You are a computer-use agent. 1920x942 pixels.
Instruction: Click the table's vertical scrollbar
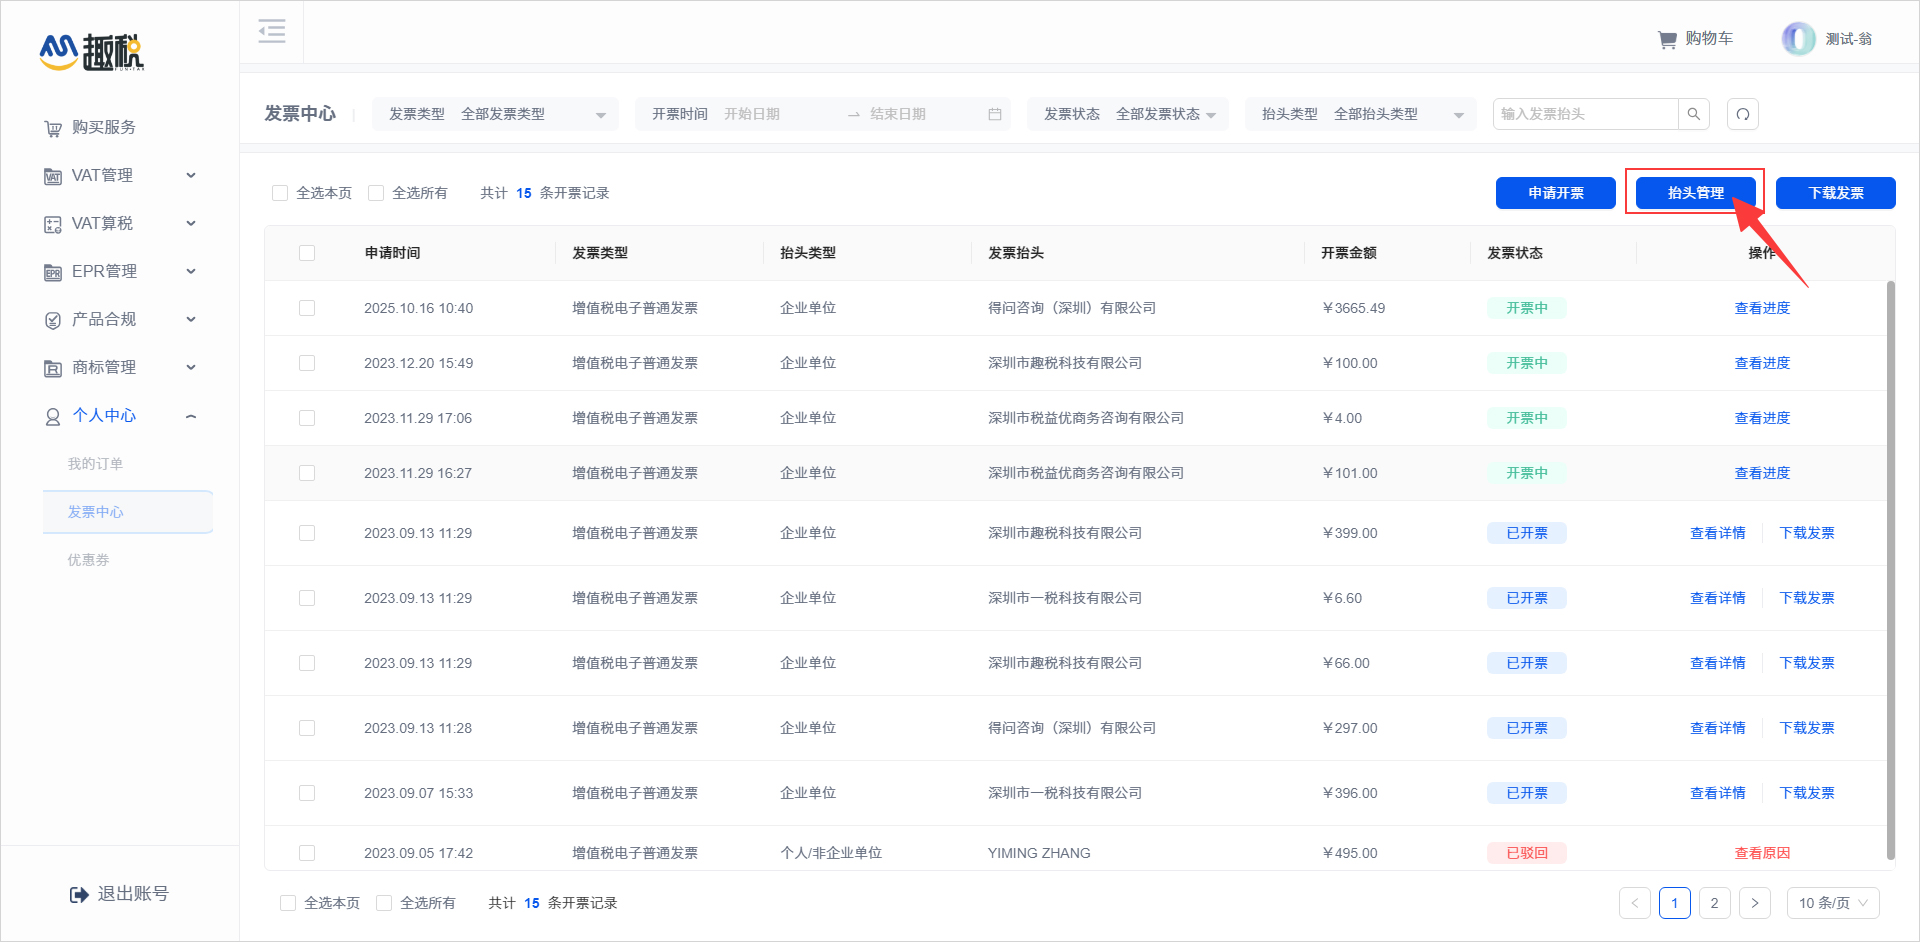click(1890, 568)
